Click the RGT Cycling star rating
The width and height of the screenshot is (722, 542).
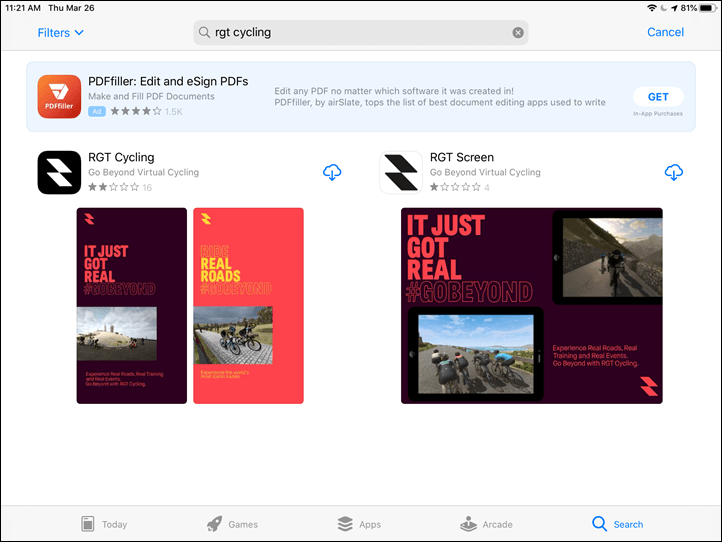[x=120, y=187]
